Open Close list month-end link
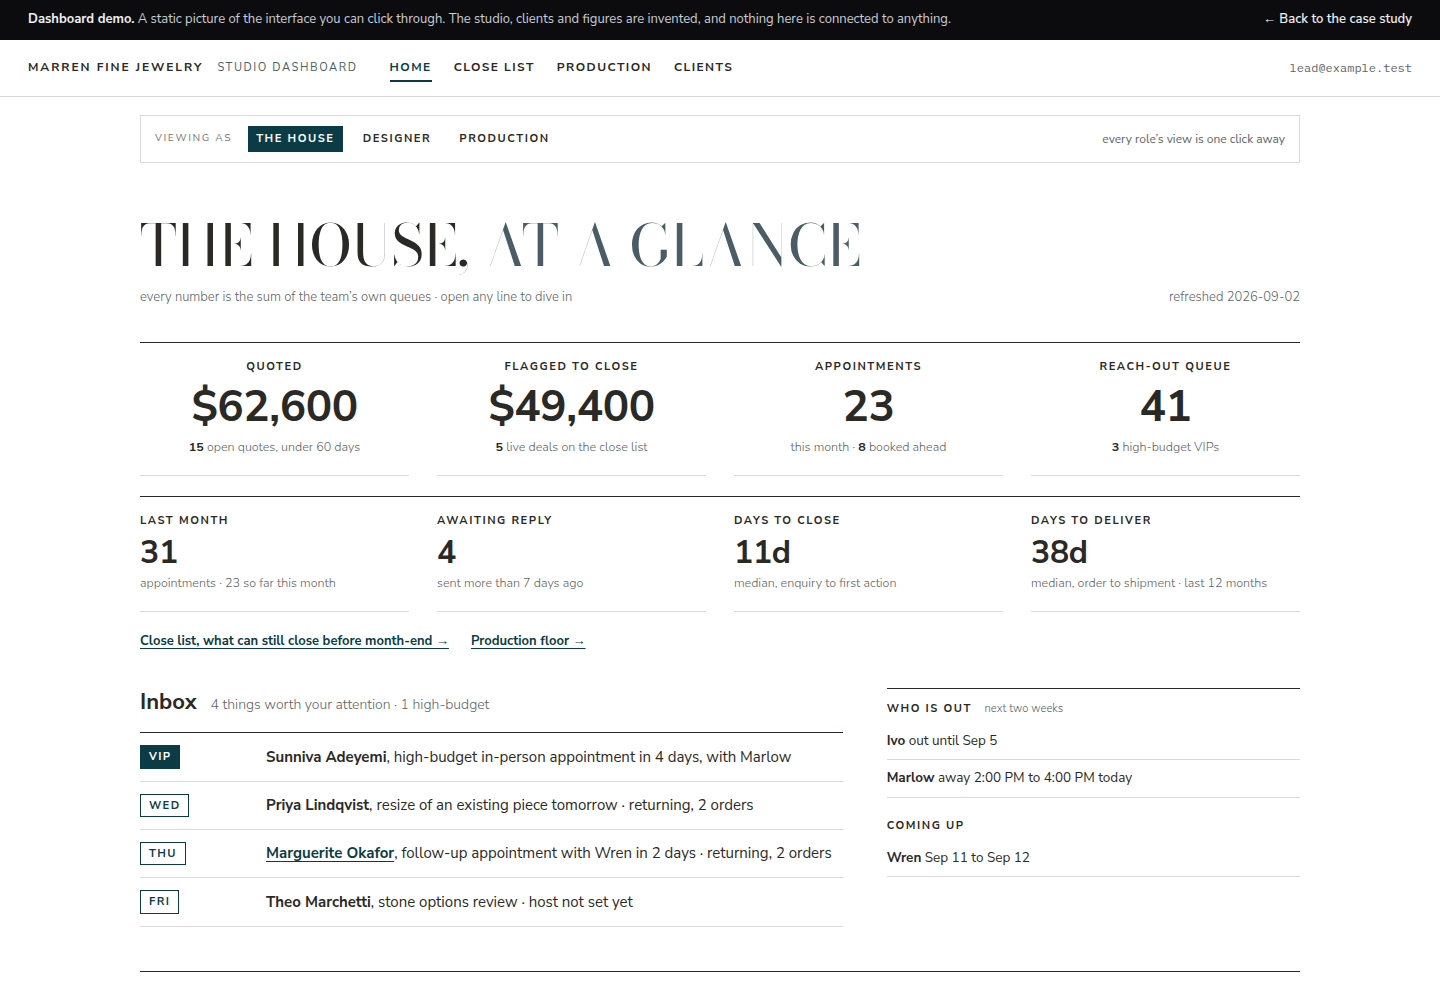 (x=294, y=641)
